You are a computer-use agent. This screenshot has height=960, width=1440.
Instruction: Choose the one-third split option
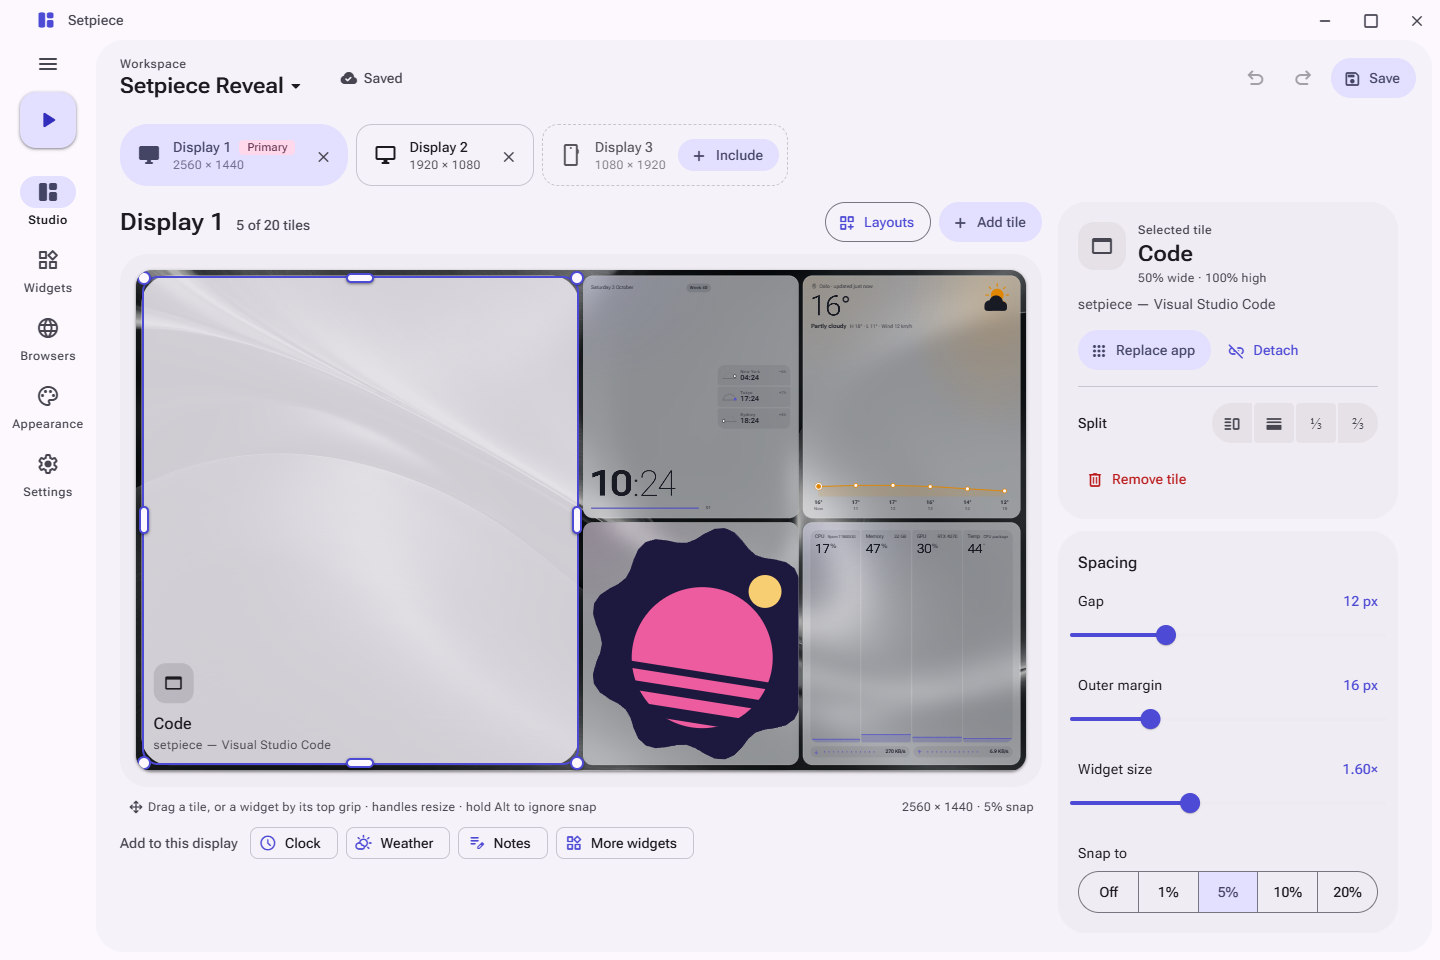pos(1316,424)
